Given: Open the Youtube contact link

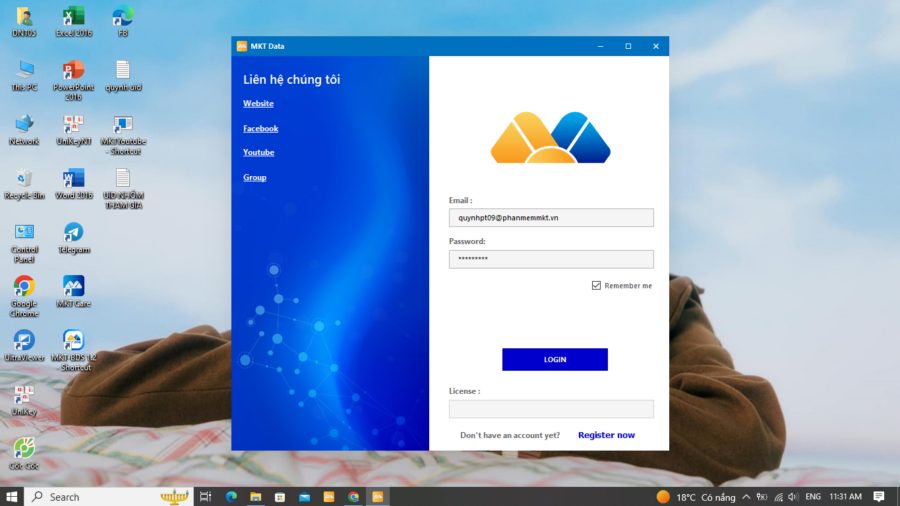Looking at the screenshot, I should [258, 153].
